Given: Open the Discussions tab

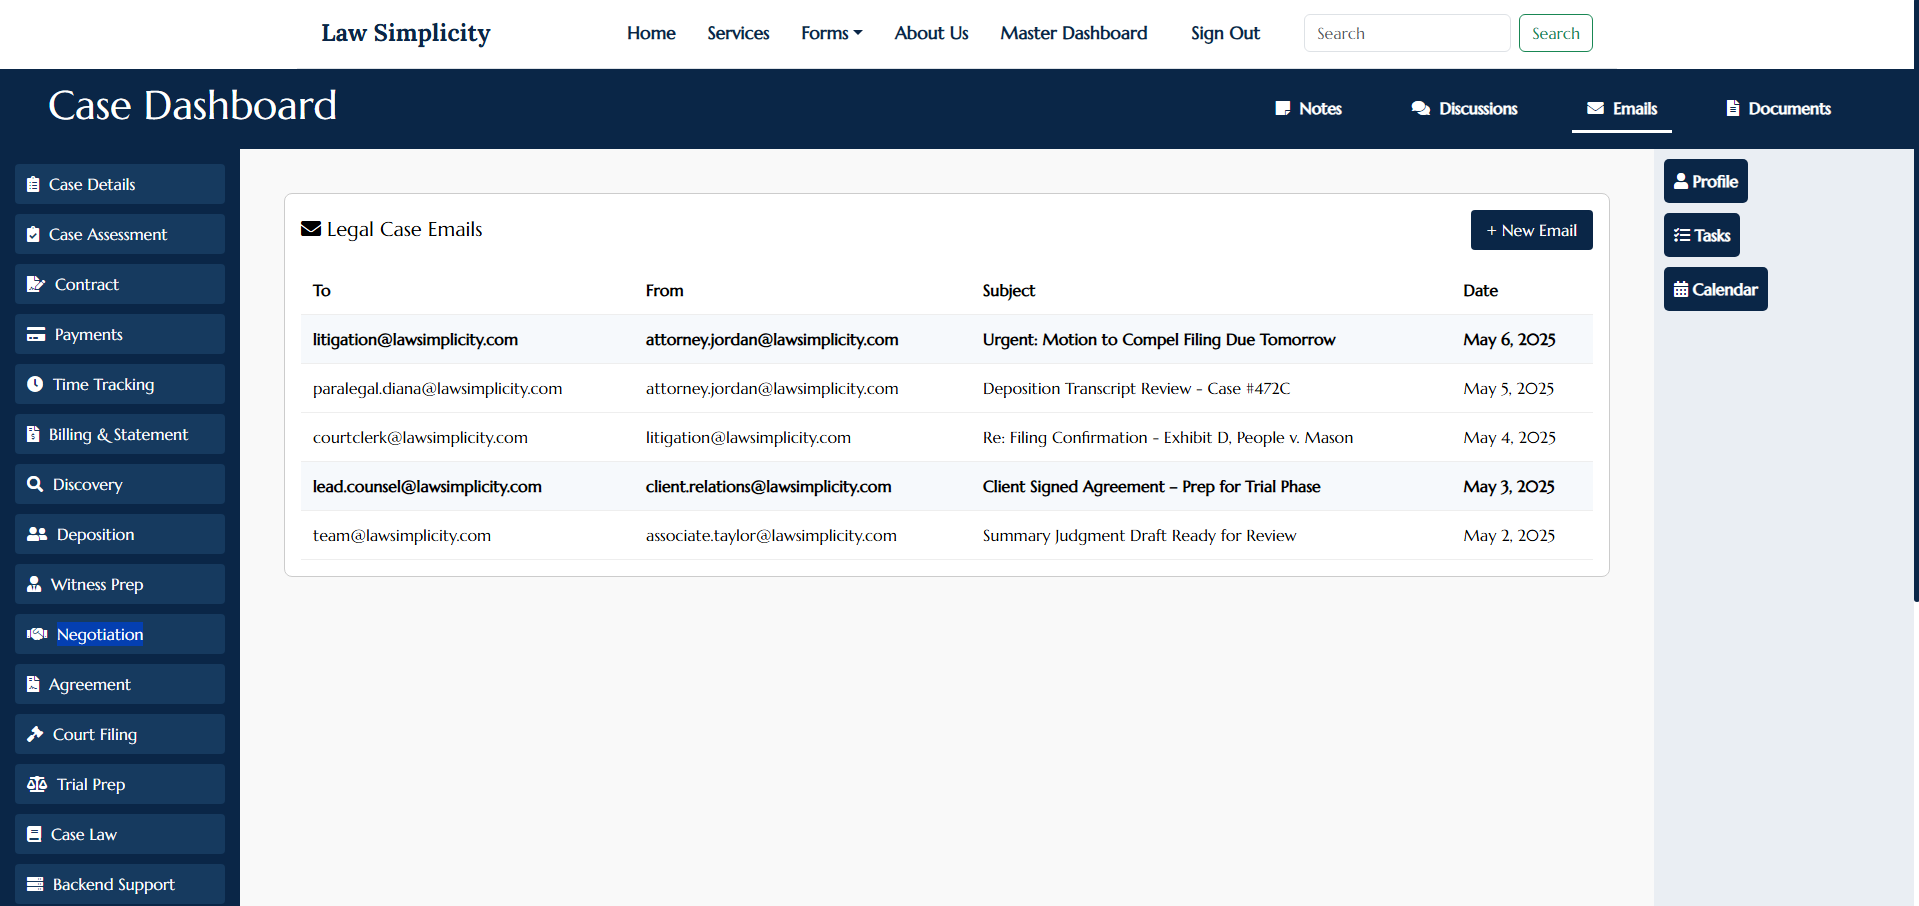Looking at the screenshot, I should 1463,108.
